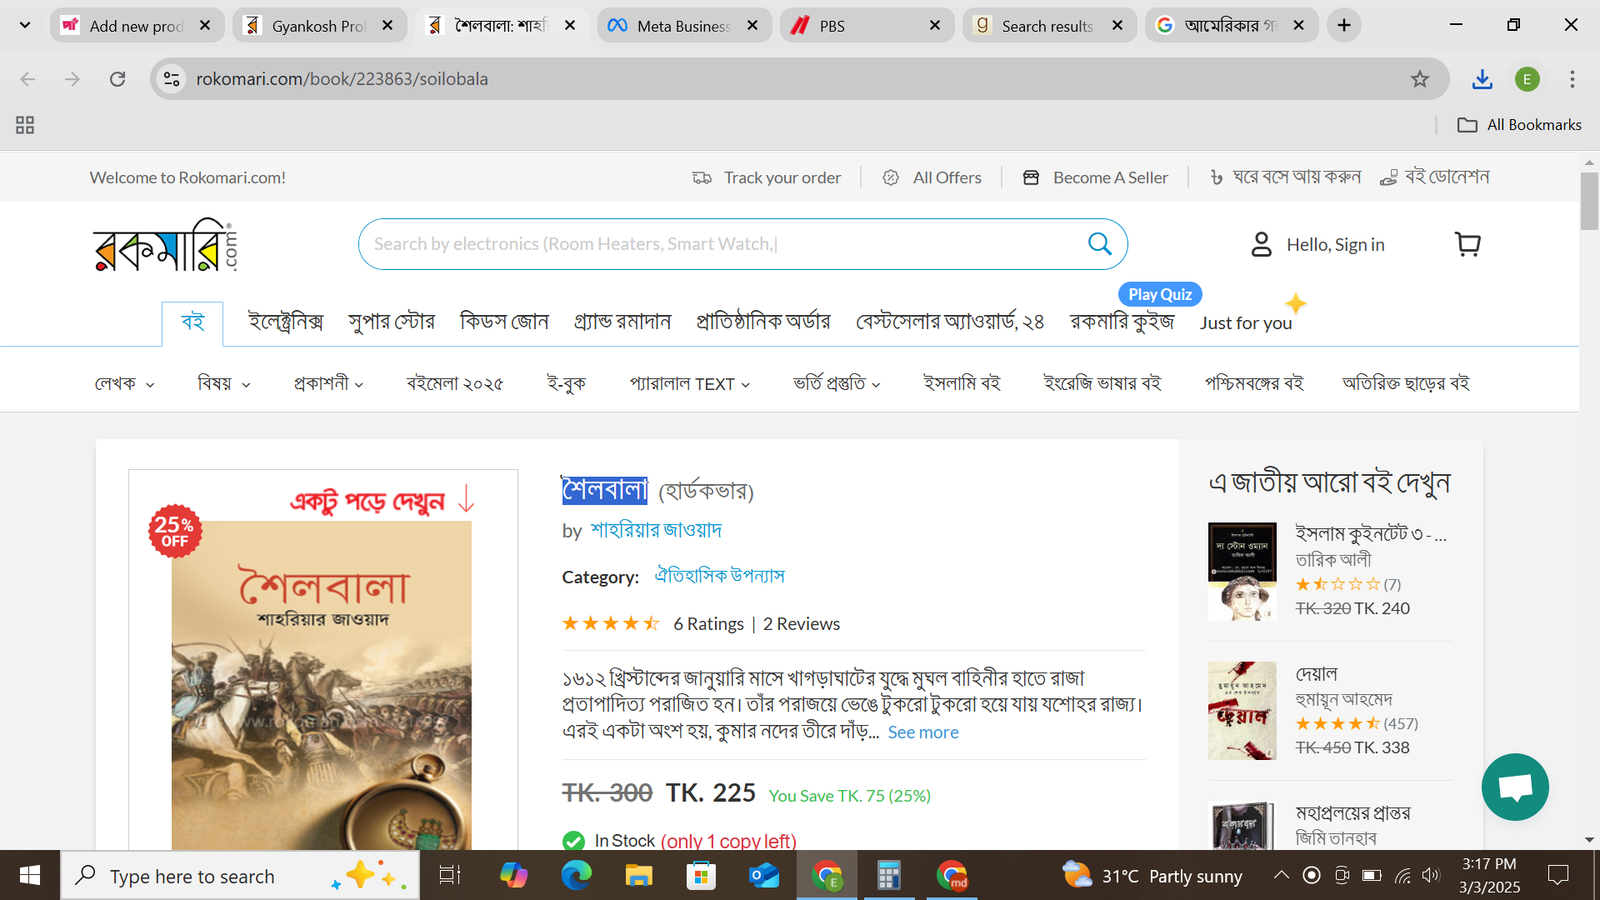Open the shopping cart icon
1600x900 pixels.
pyautogui.click(x=1468, y=244)
